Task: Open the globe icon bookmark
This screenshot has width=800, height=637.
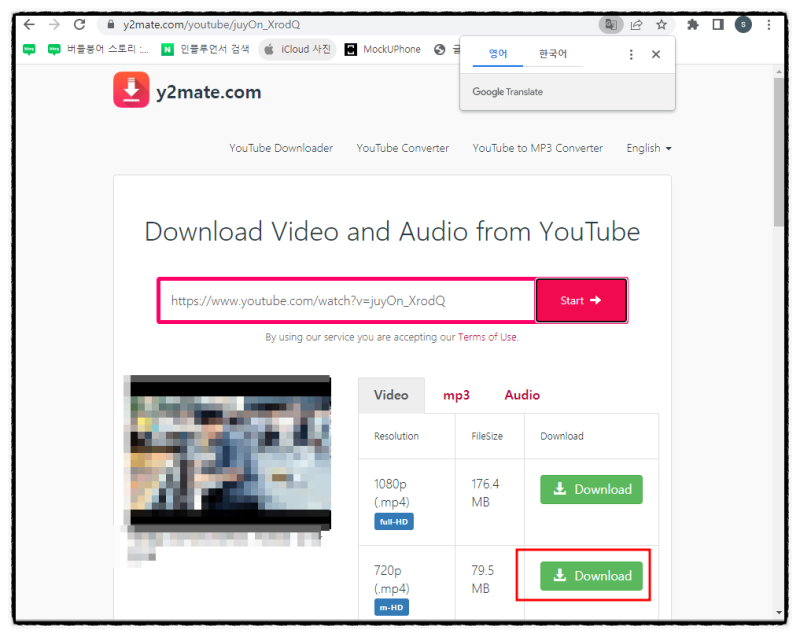Action: pos(439,49)
